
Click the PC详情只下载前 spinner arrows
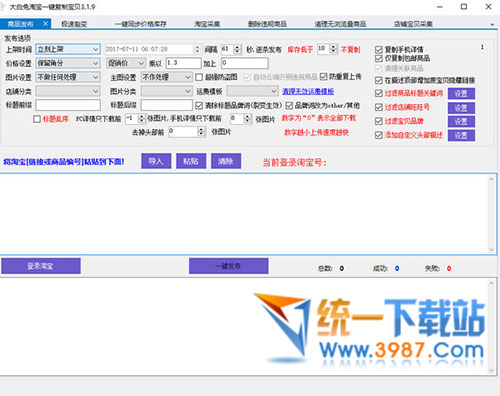point(141,118)
